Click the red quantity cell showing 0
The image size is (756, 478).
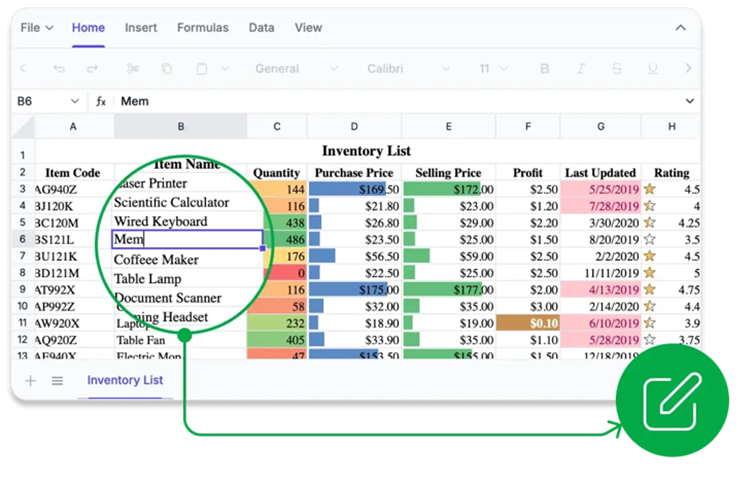click(x=285, y=273)
